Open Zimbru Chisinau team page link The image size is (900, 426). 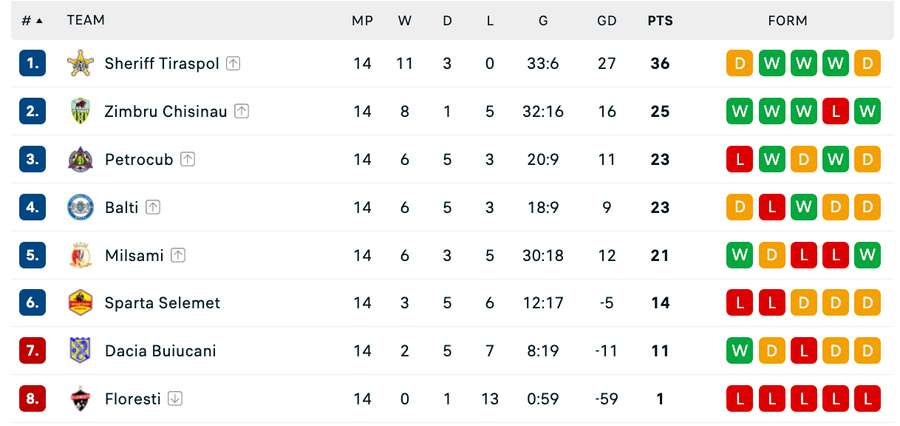(x=166, y=111)
